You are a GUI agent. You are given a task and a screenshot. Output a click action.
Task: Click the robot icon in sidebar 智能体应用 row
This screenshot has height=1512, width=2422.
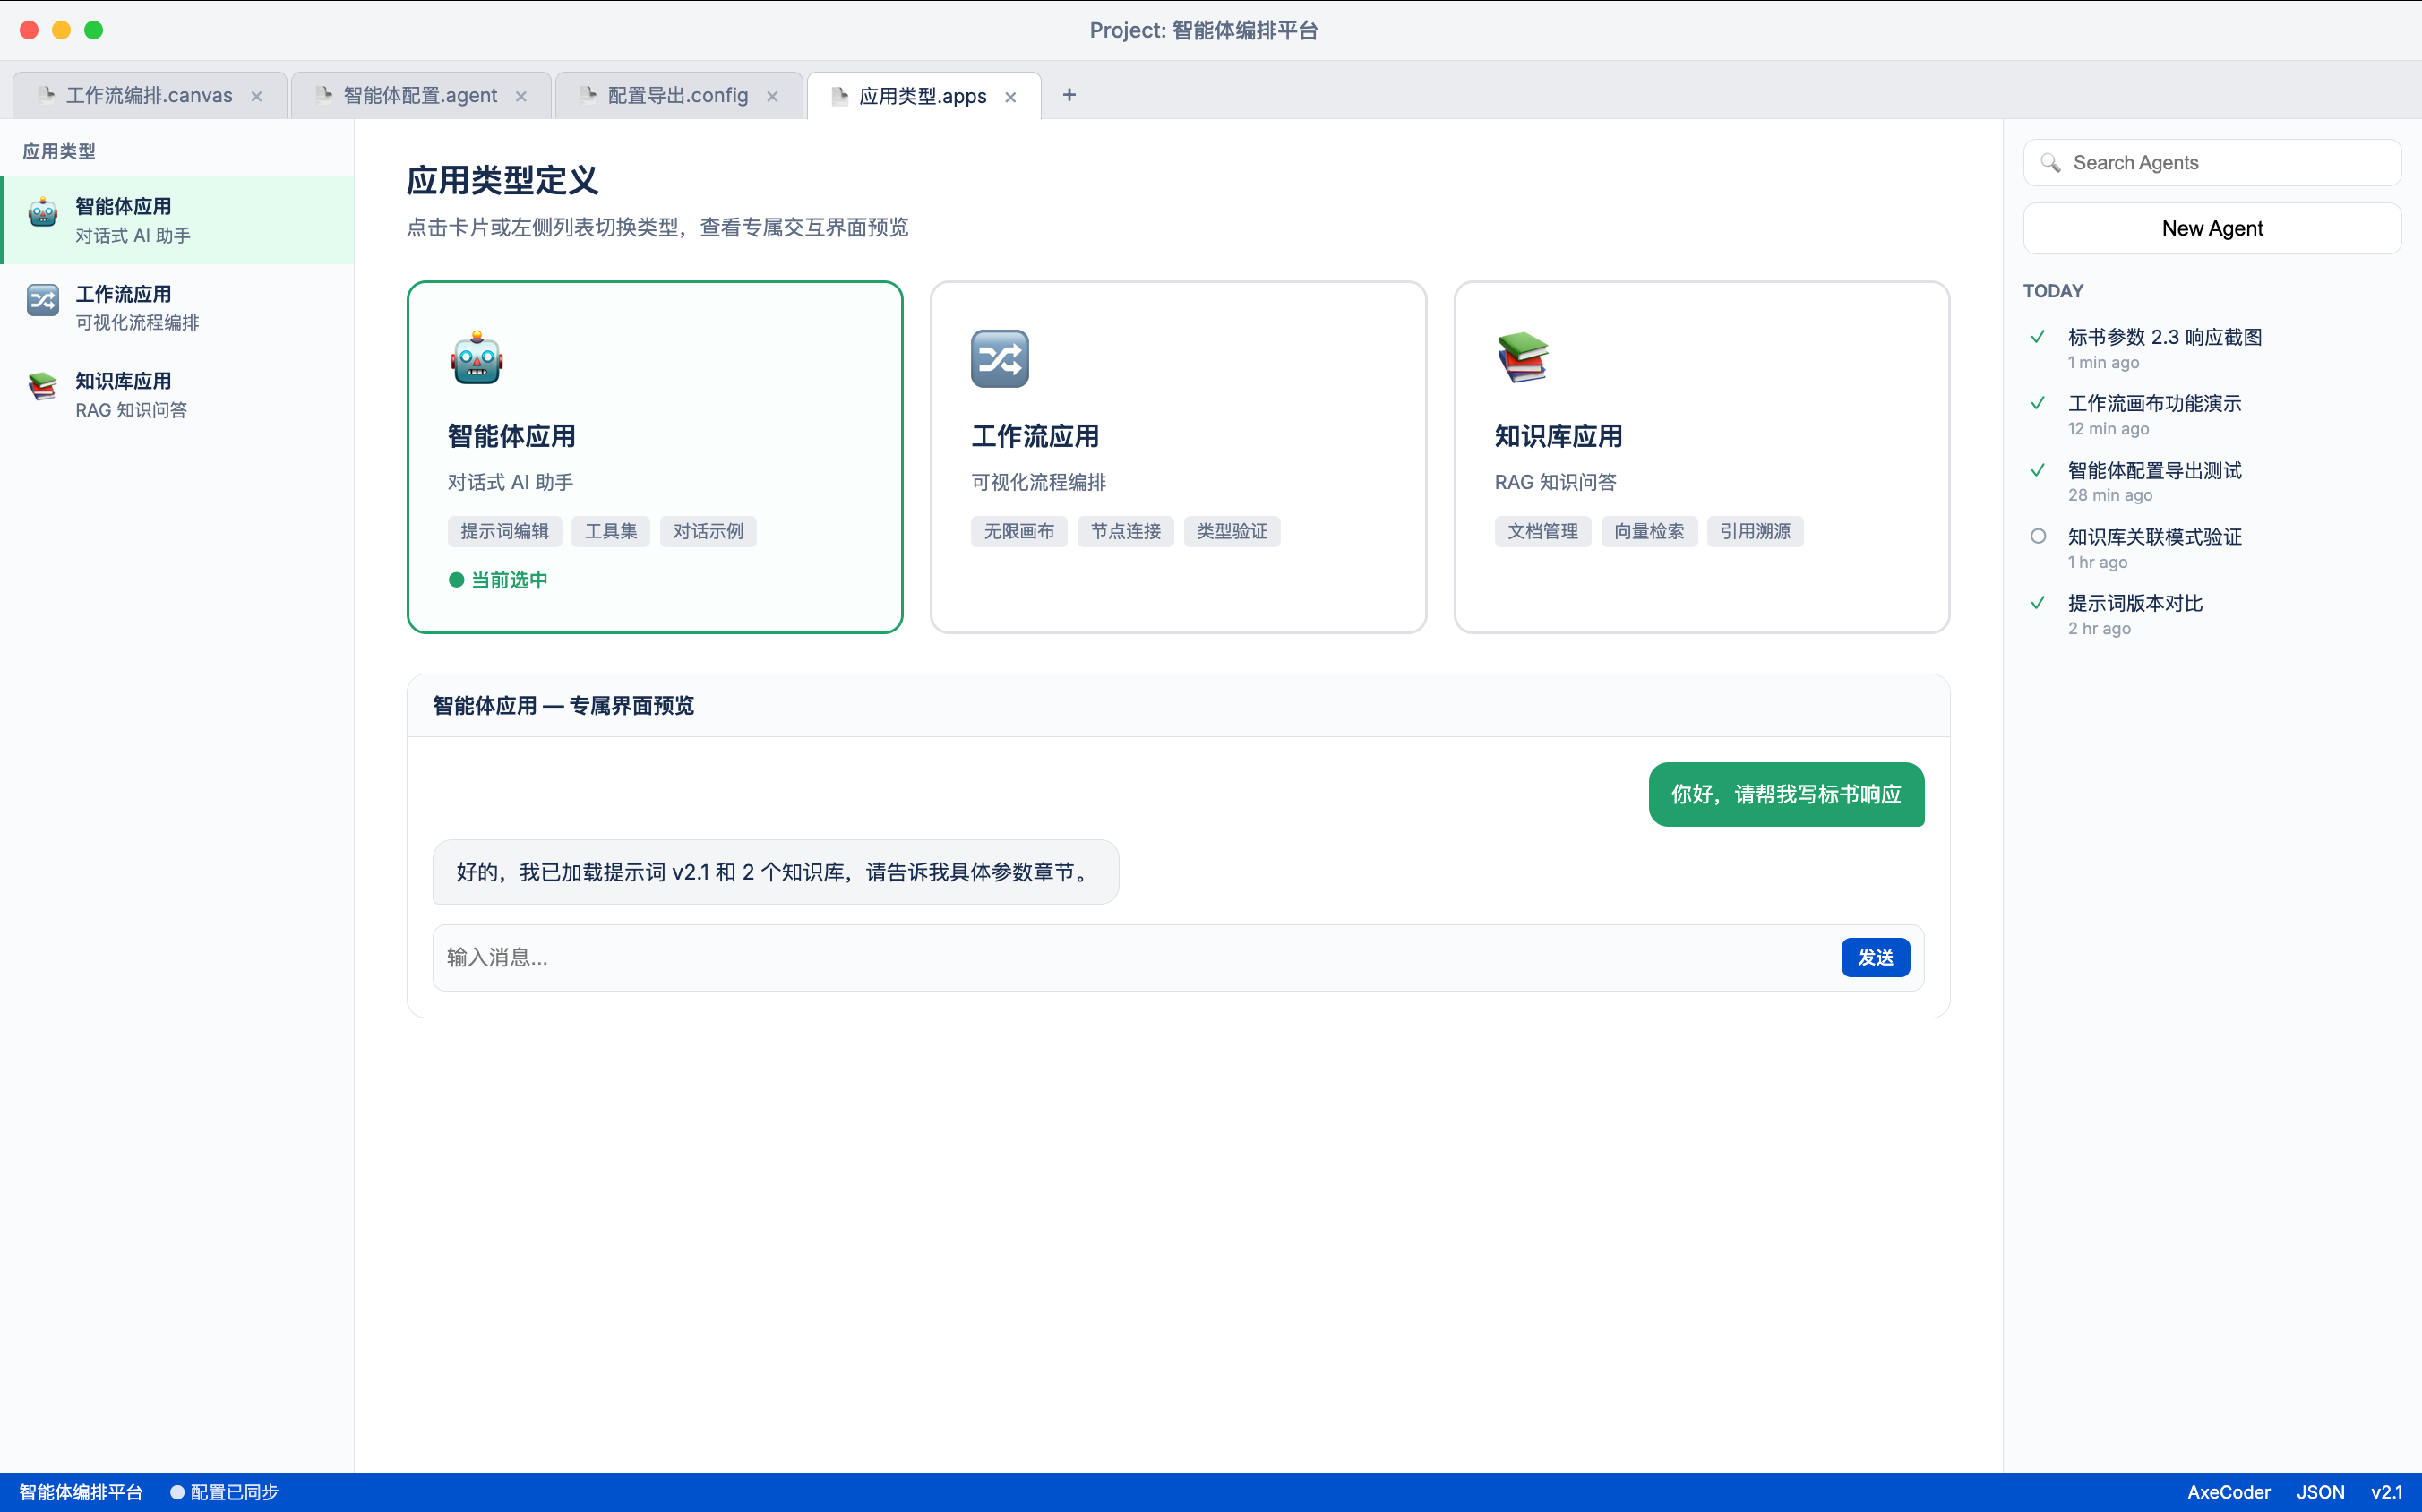click(43, 212)
